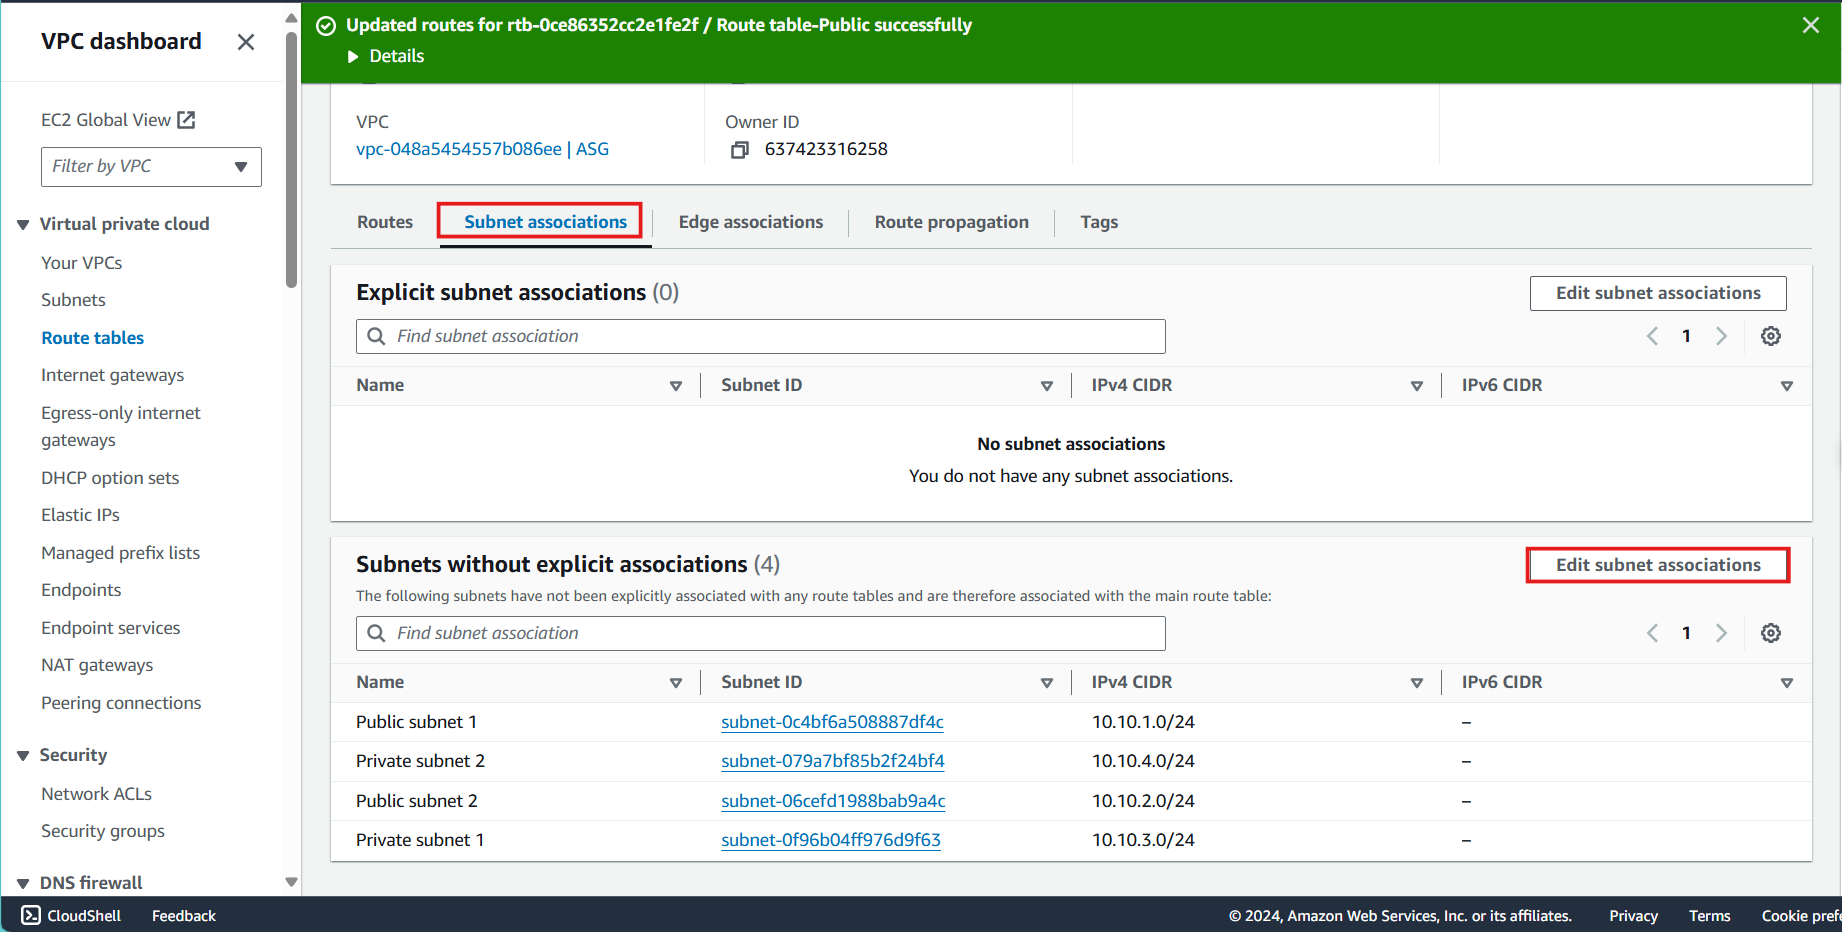Navigate to NAT gateways in the sidebar
The image size is (1842, 932).
pyautogui.click(x=97, y=664)
